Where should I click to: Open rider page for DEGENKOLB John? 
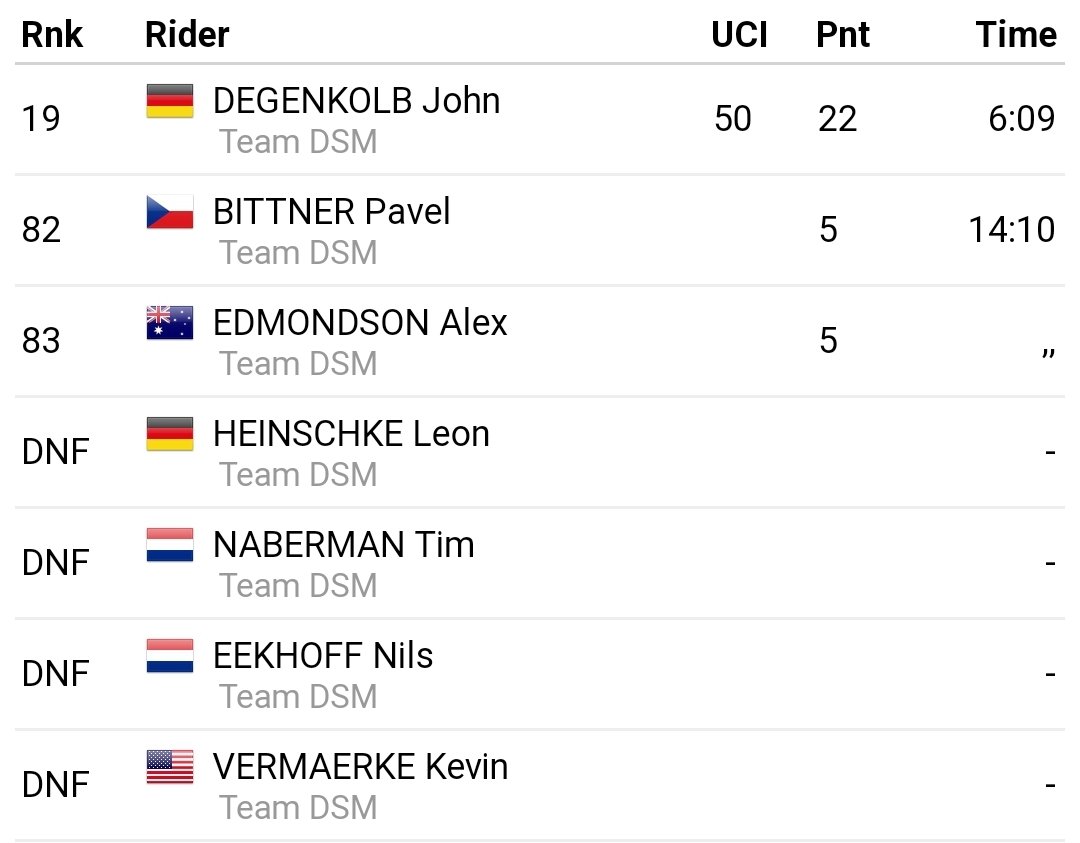[357, 101]
